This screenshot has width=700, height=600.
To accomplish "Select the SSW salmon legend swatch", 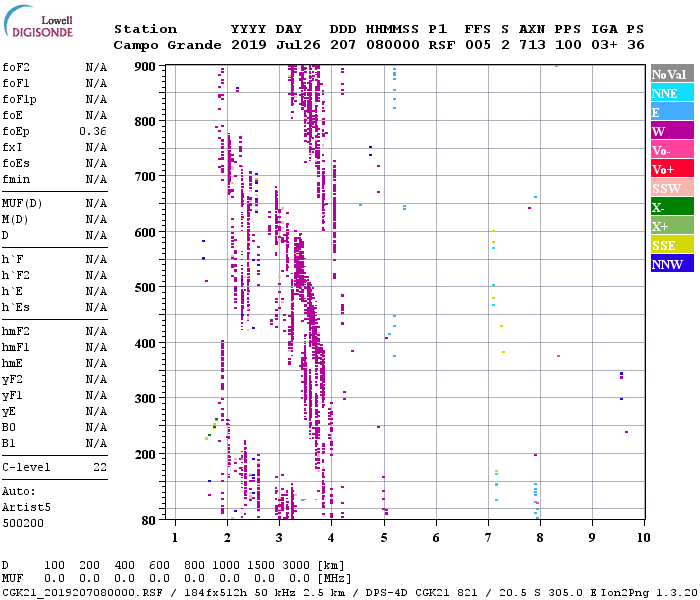I will click(672, 188).
